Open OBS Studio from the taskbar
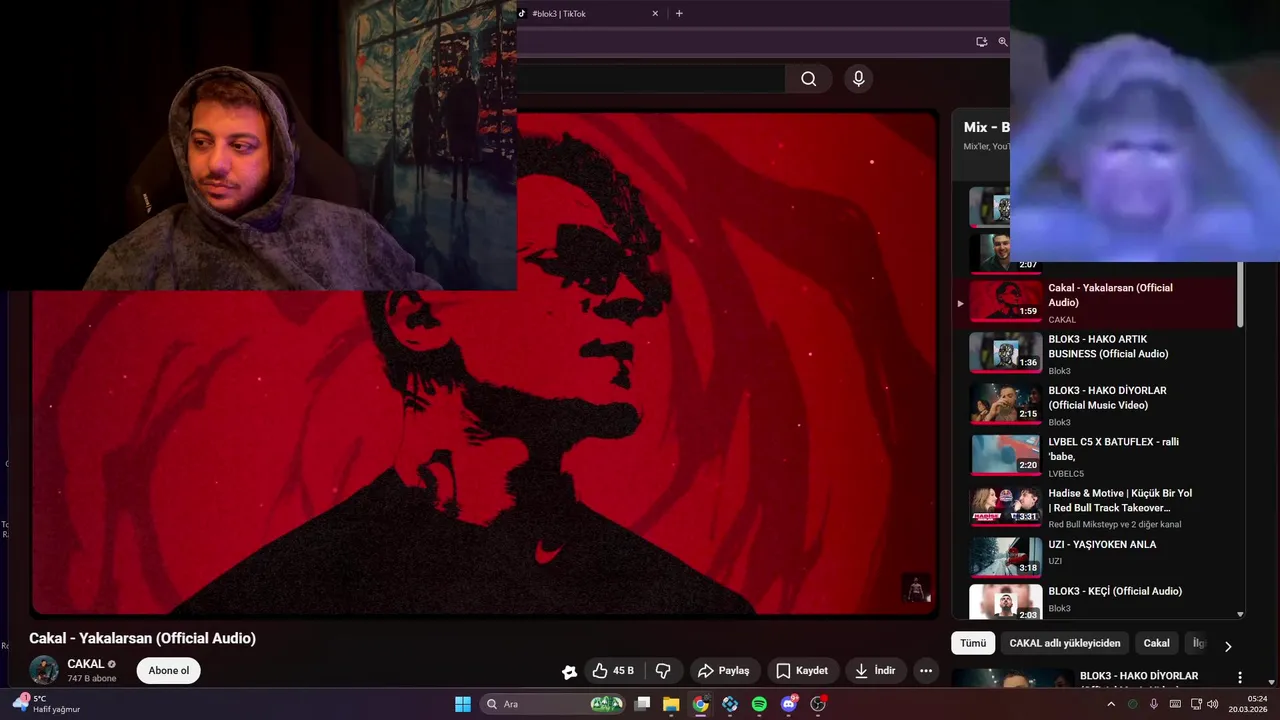Screen dimensions: 1280x720 point(818,704)
